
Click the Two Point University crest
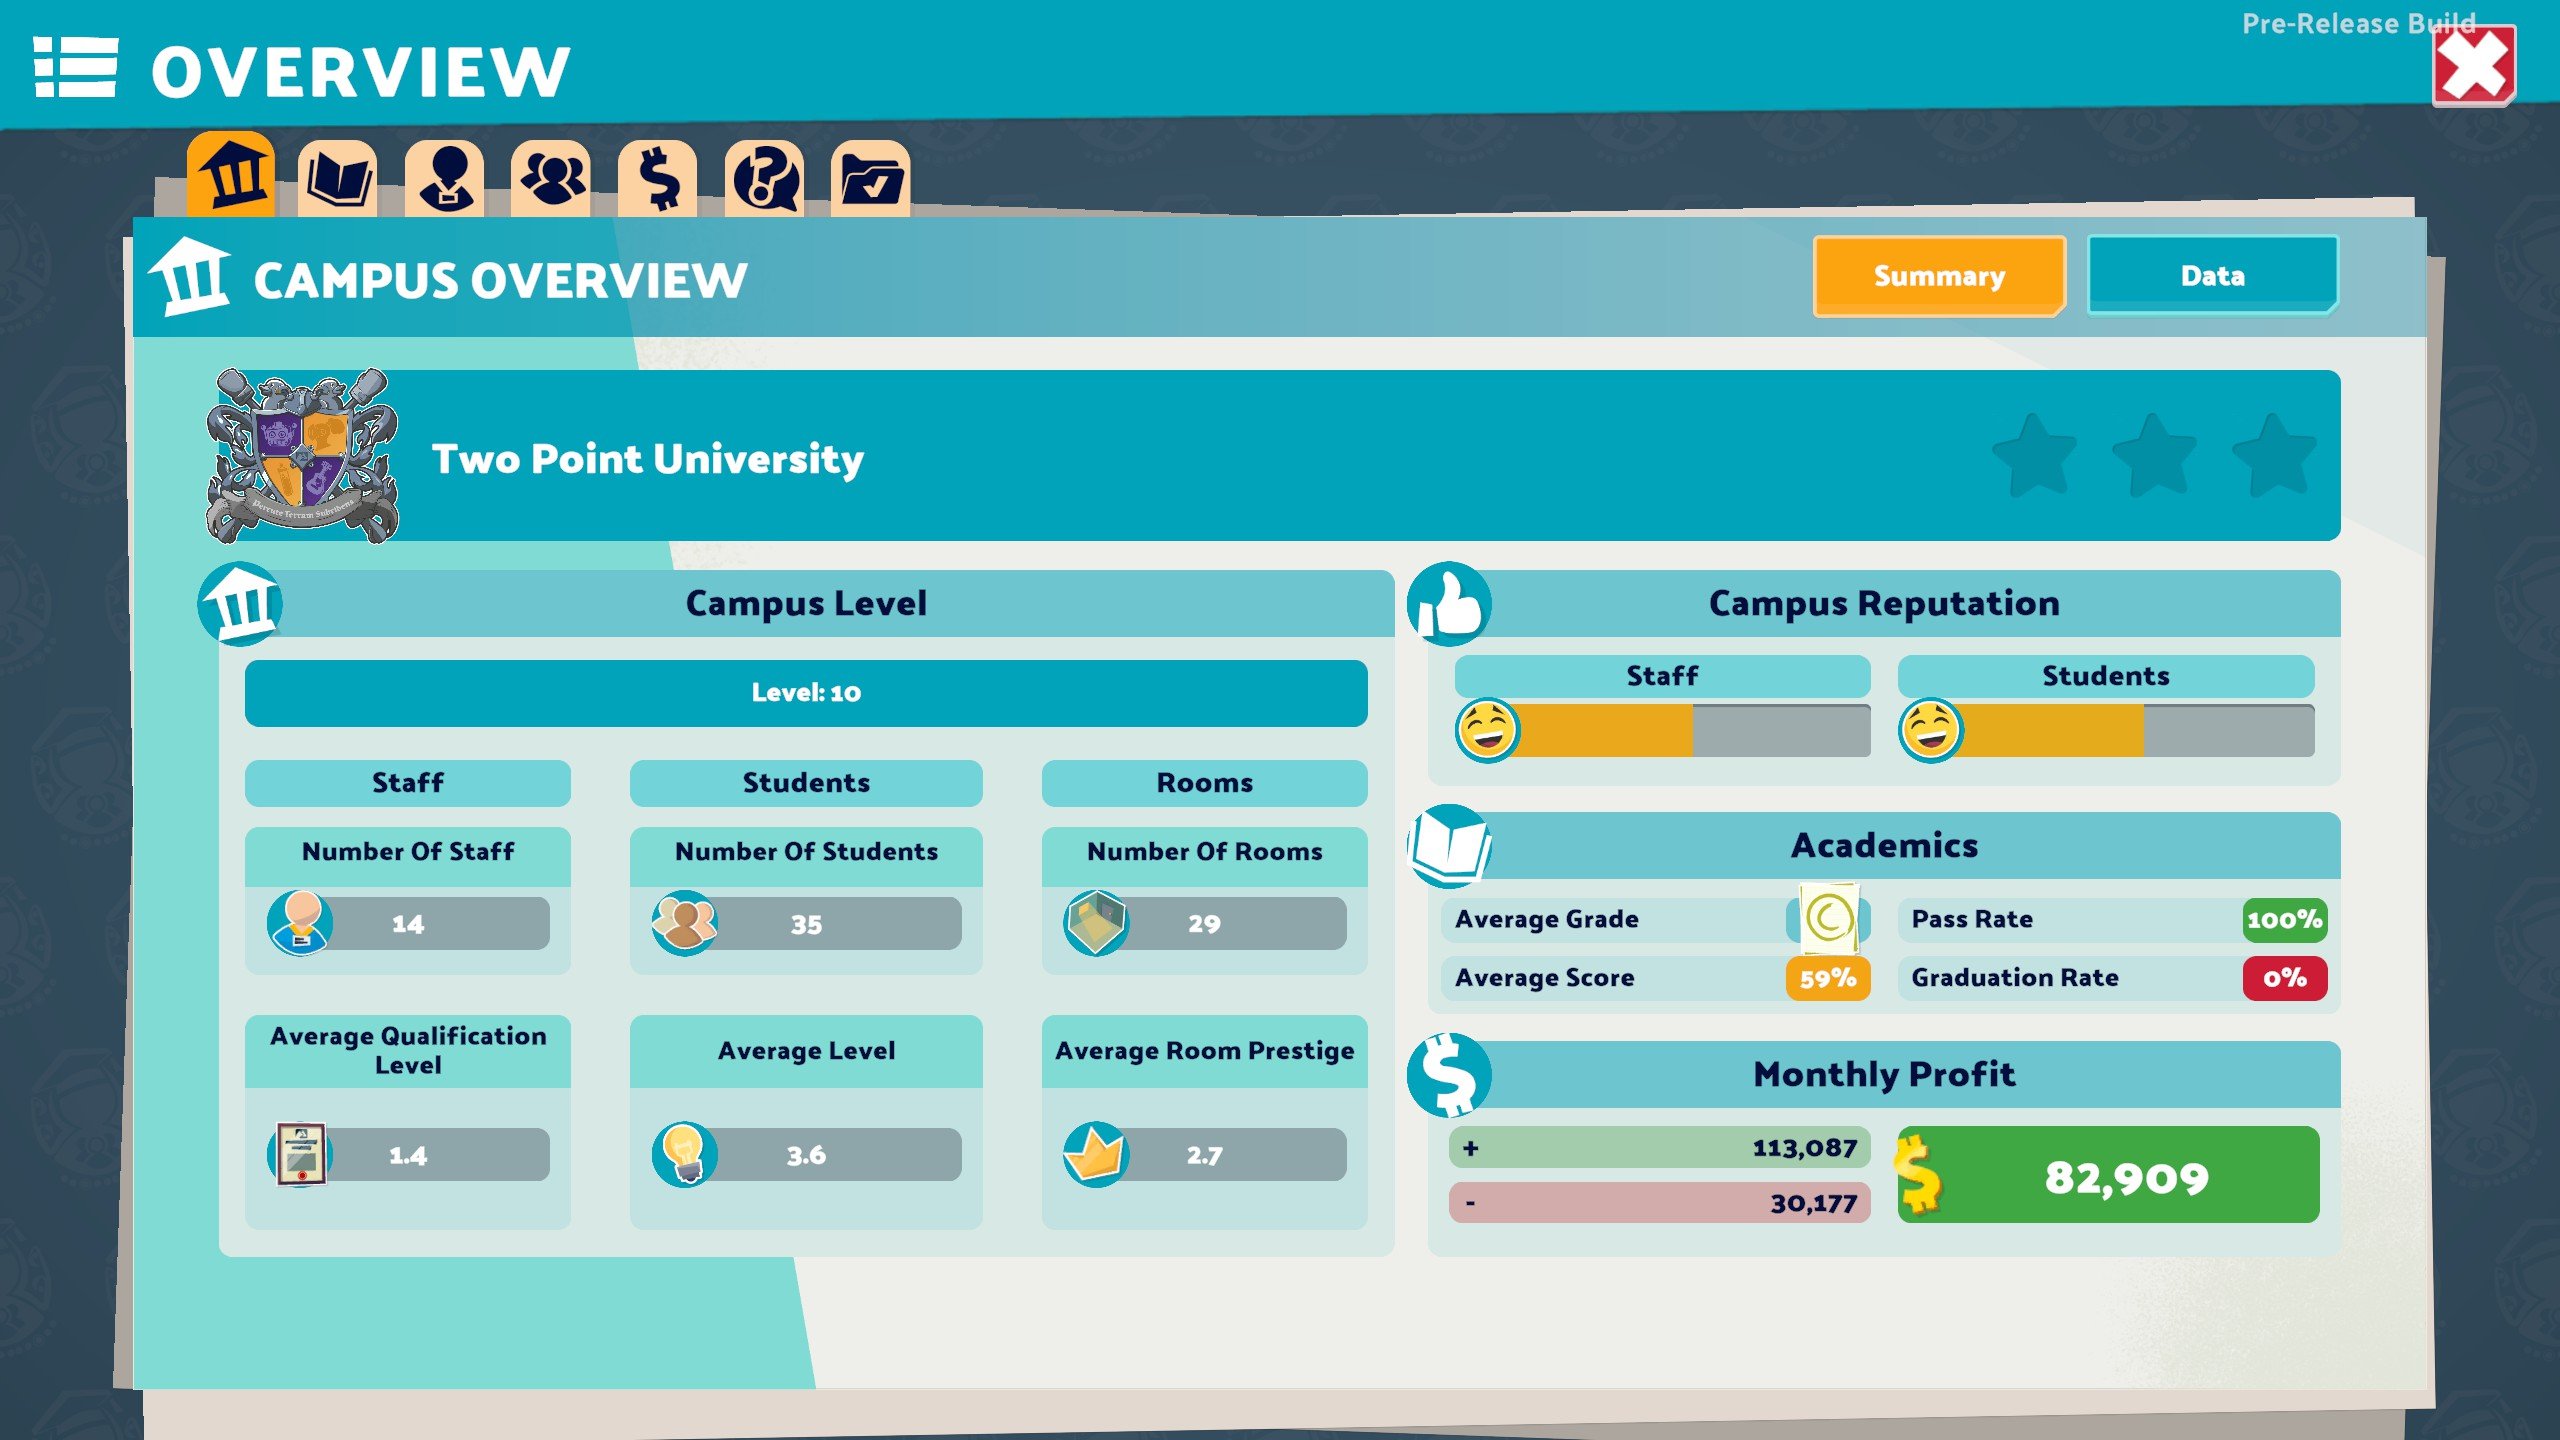[x=302, y=455]
